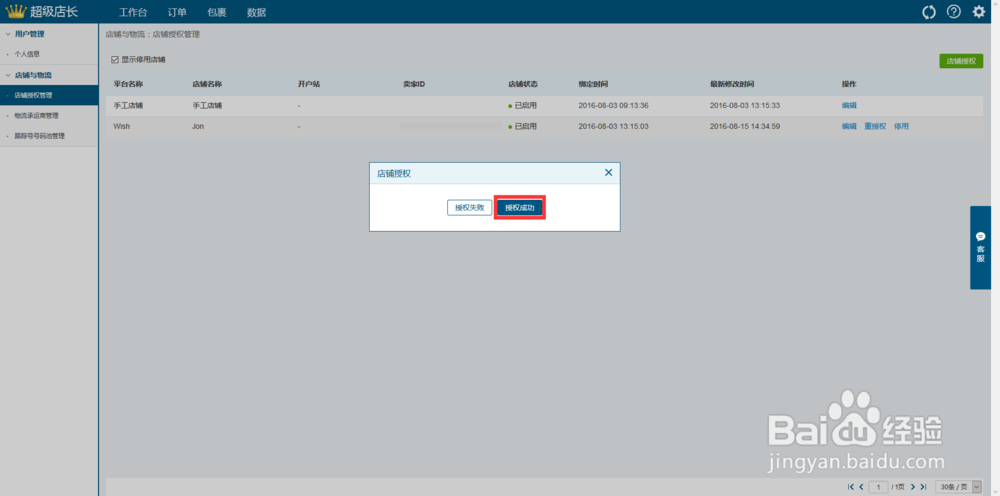Click the 卖家ID column header
1000x496 pixels.
click(414, 84)
